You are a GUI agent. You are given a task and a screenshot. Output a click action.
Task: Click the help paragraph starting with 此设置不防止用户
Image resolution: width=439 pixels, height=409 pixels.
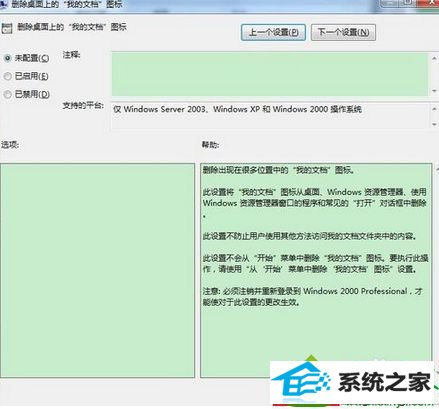click(310, 236)
